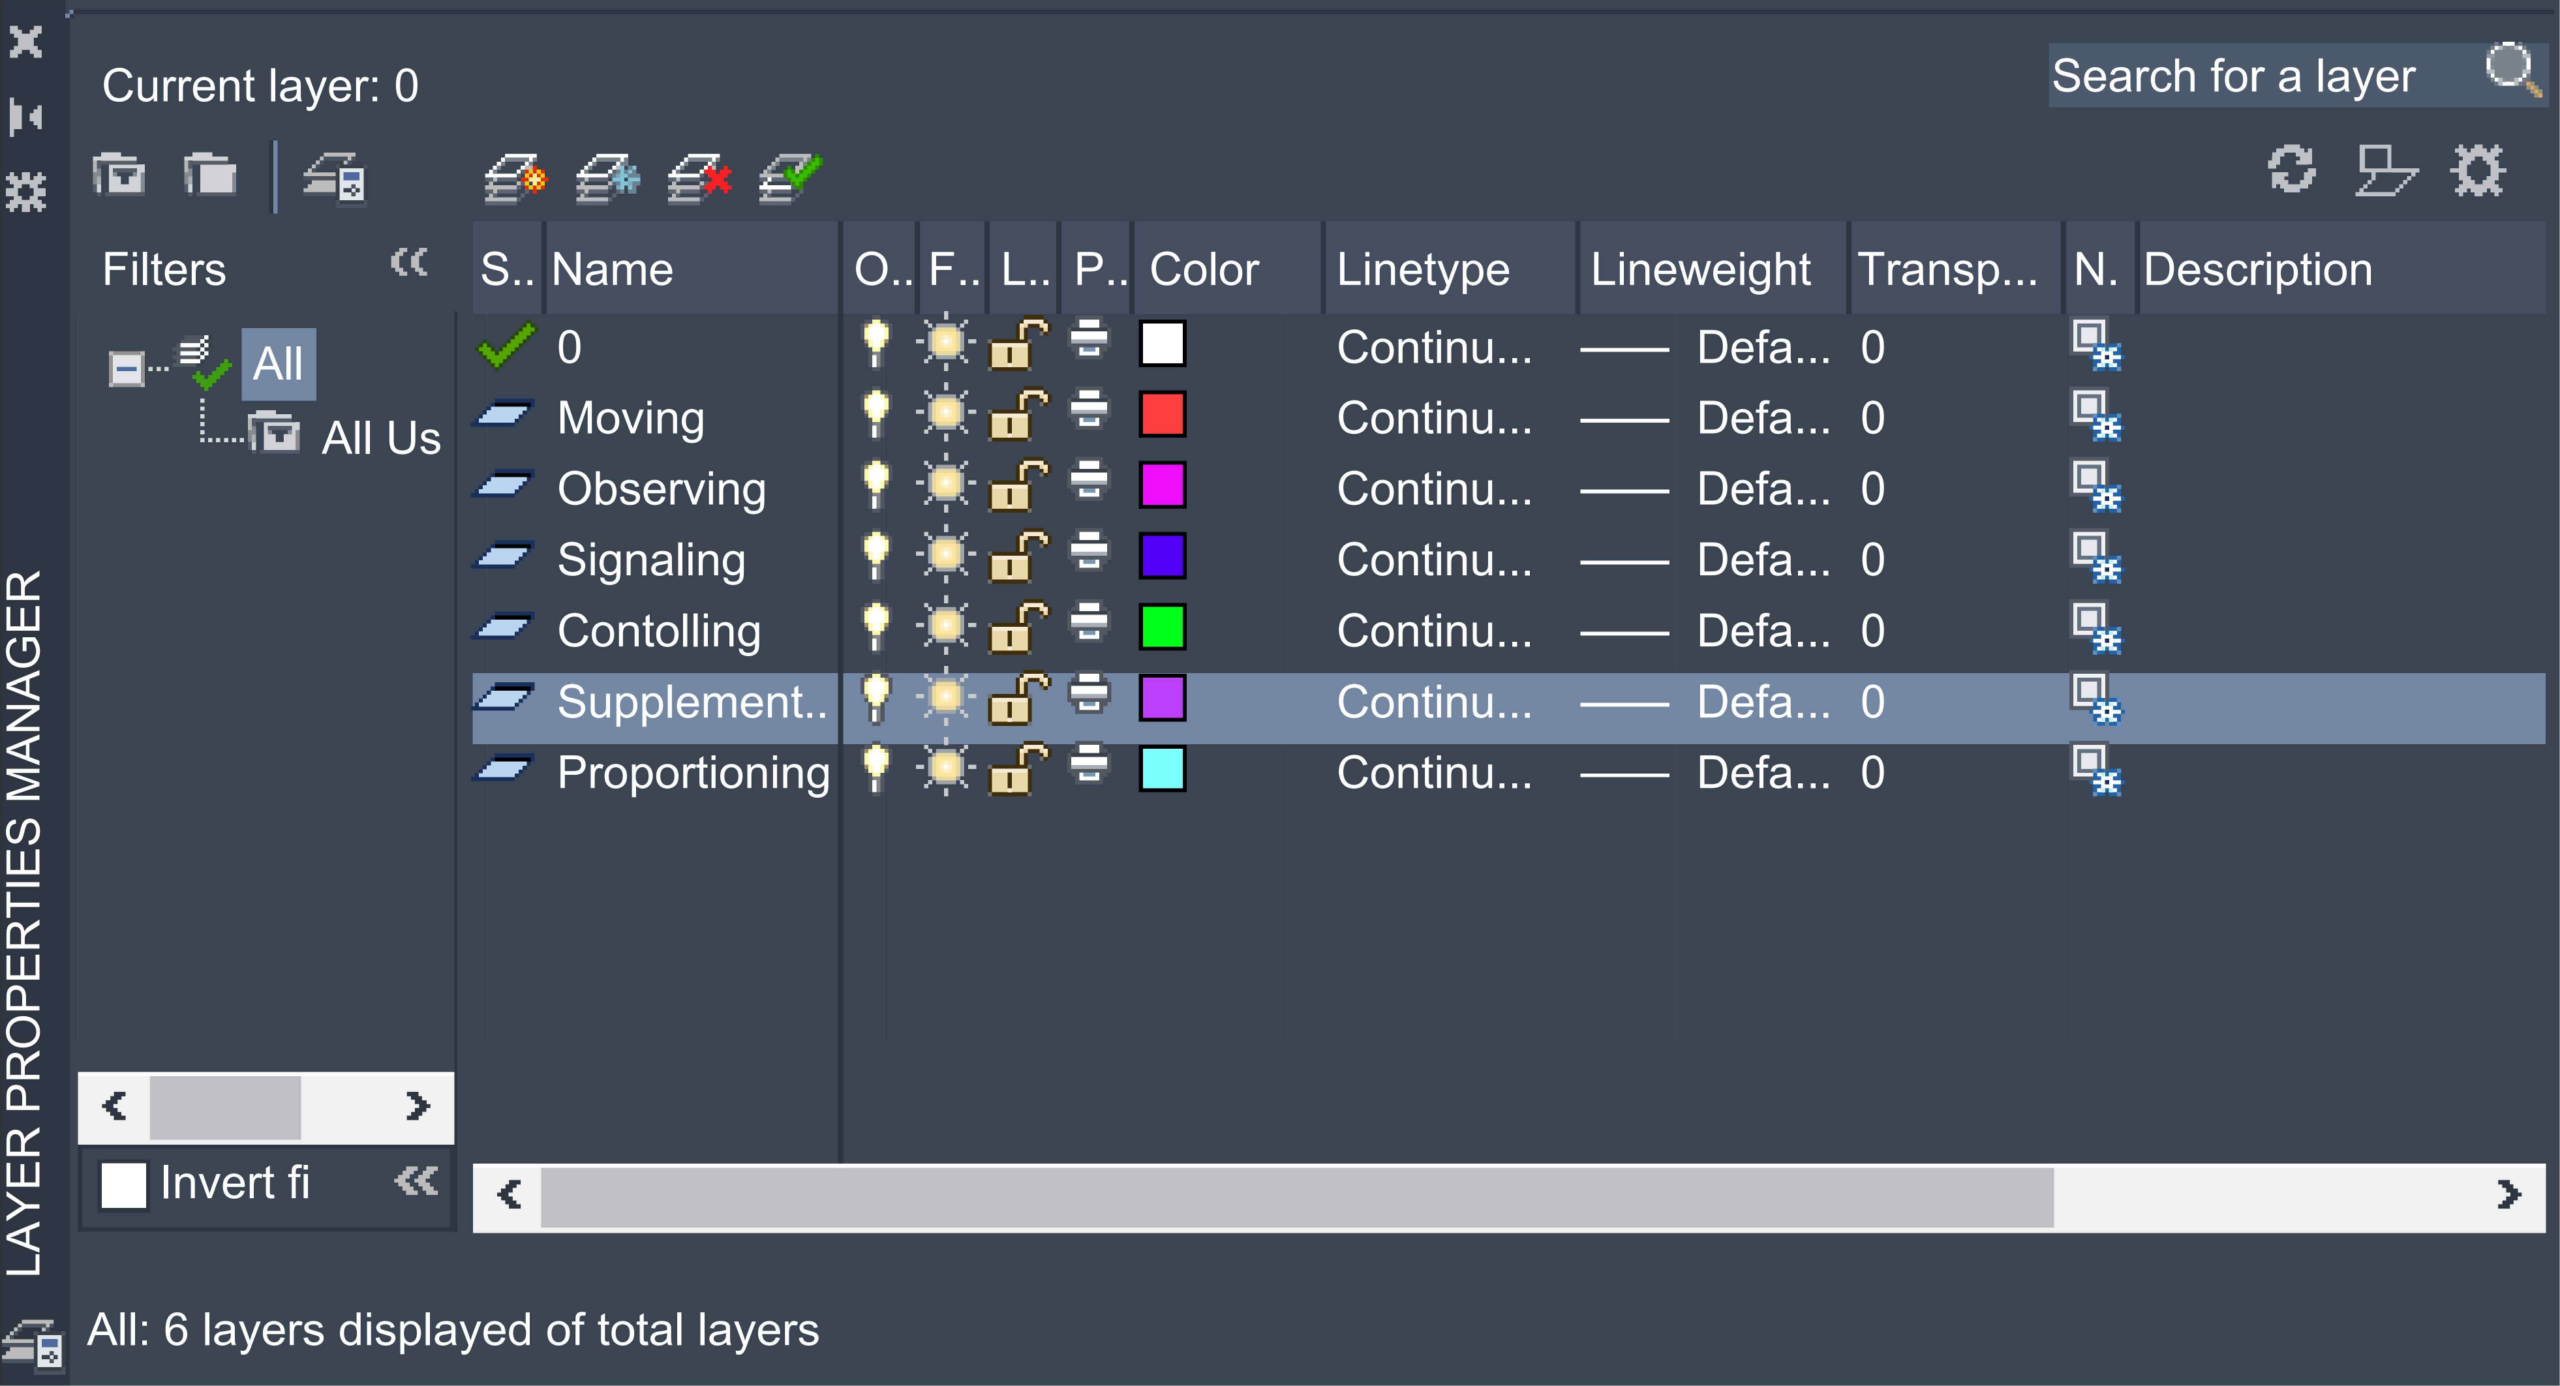This screenshot has height=1386, width=2560.
Task: Lock the Signaling layer padlock
Action: point(1017,557)
